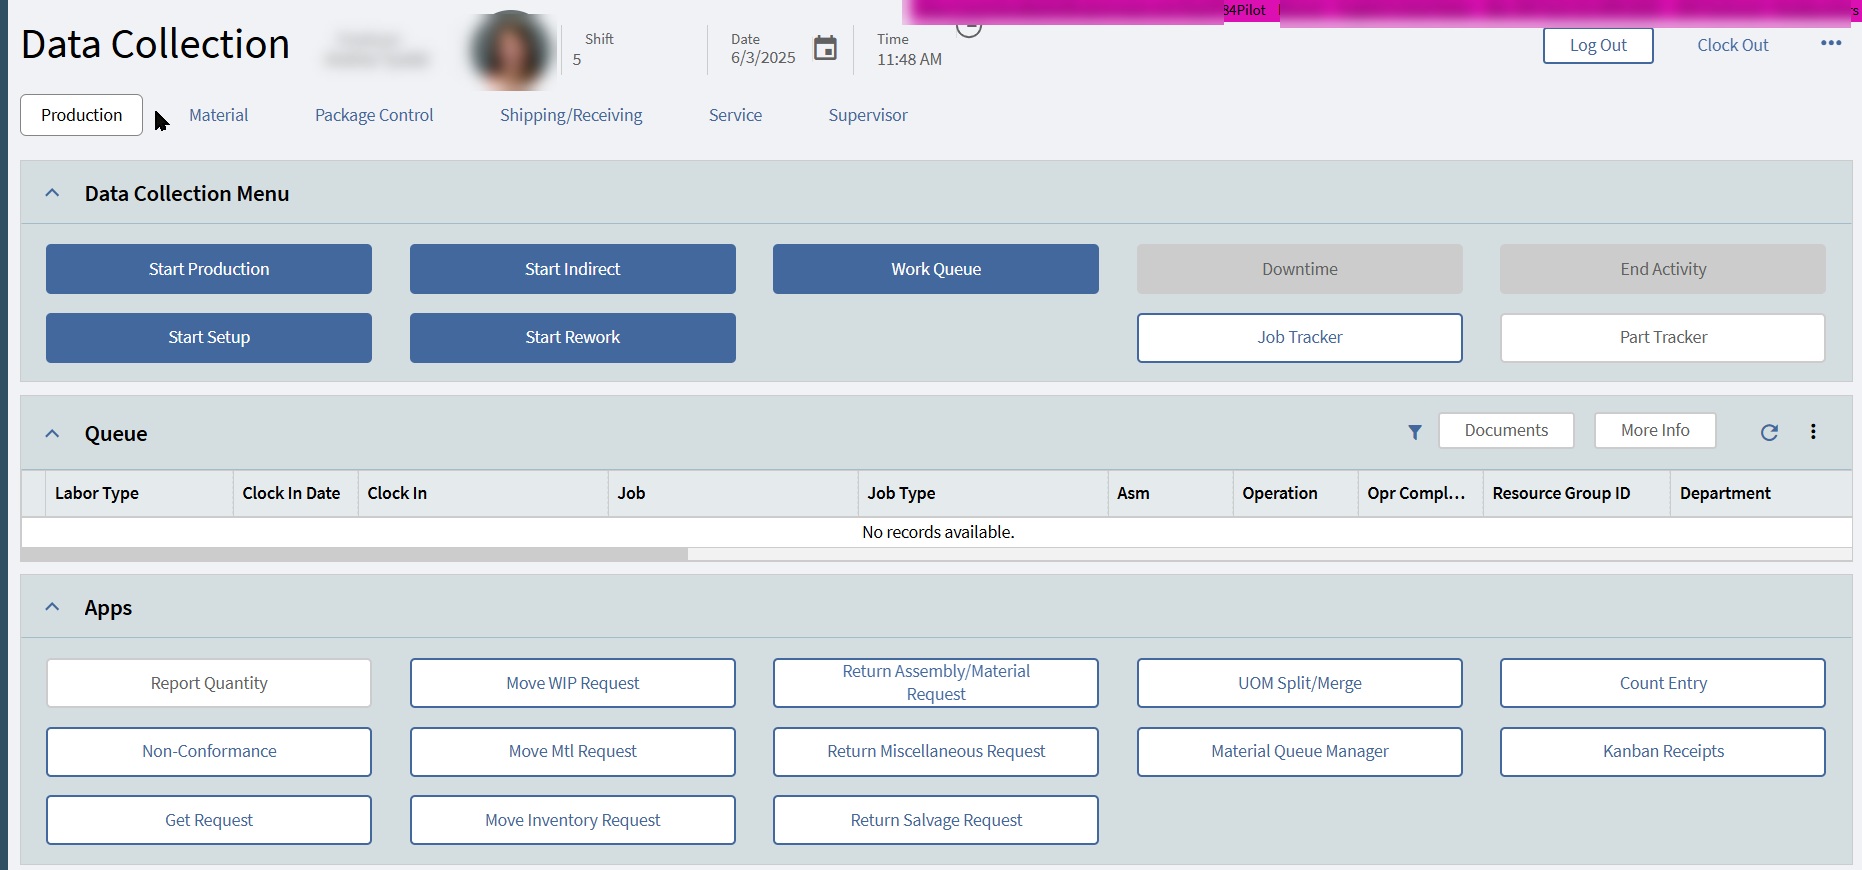Sort by the Asm column header
This screenshot has height=870, width=1862.
(1170, 493)
